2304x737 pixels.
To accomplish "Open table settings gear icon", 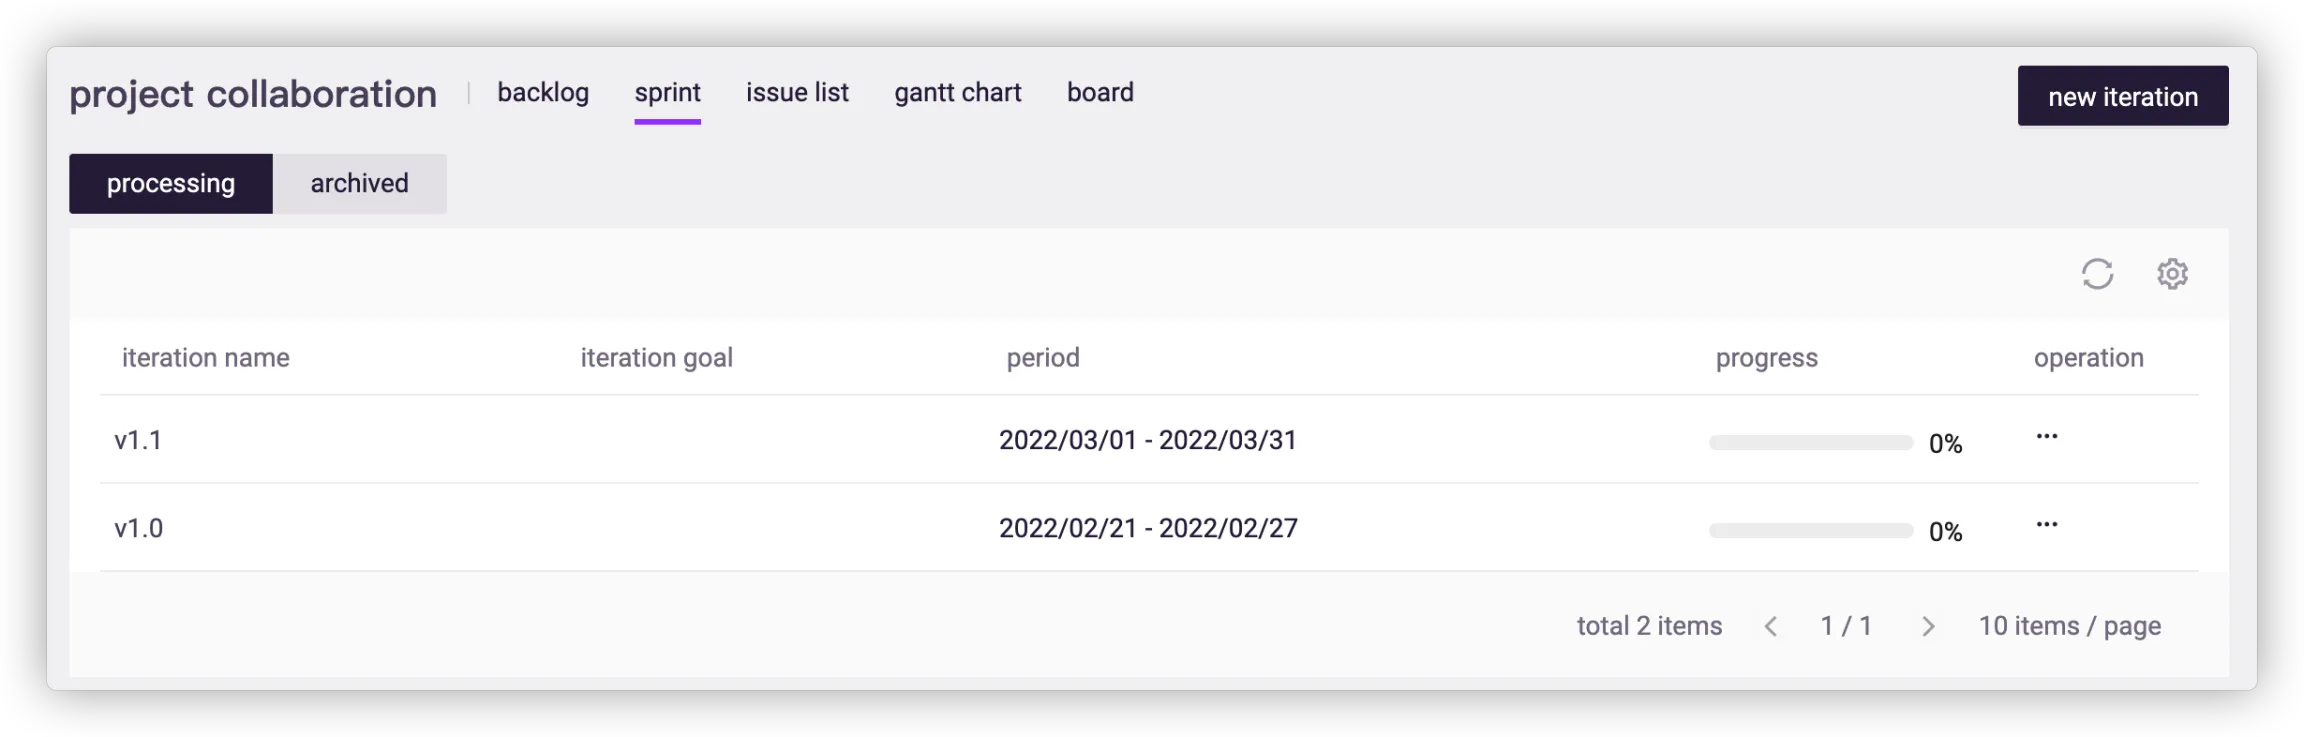I will (x=2172, y=274).
